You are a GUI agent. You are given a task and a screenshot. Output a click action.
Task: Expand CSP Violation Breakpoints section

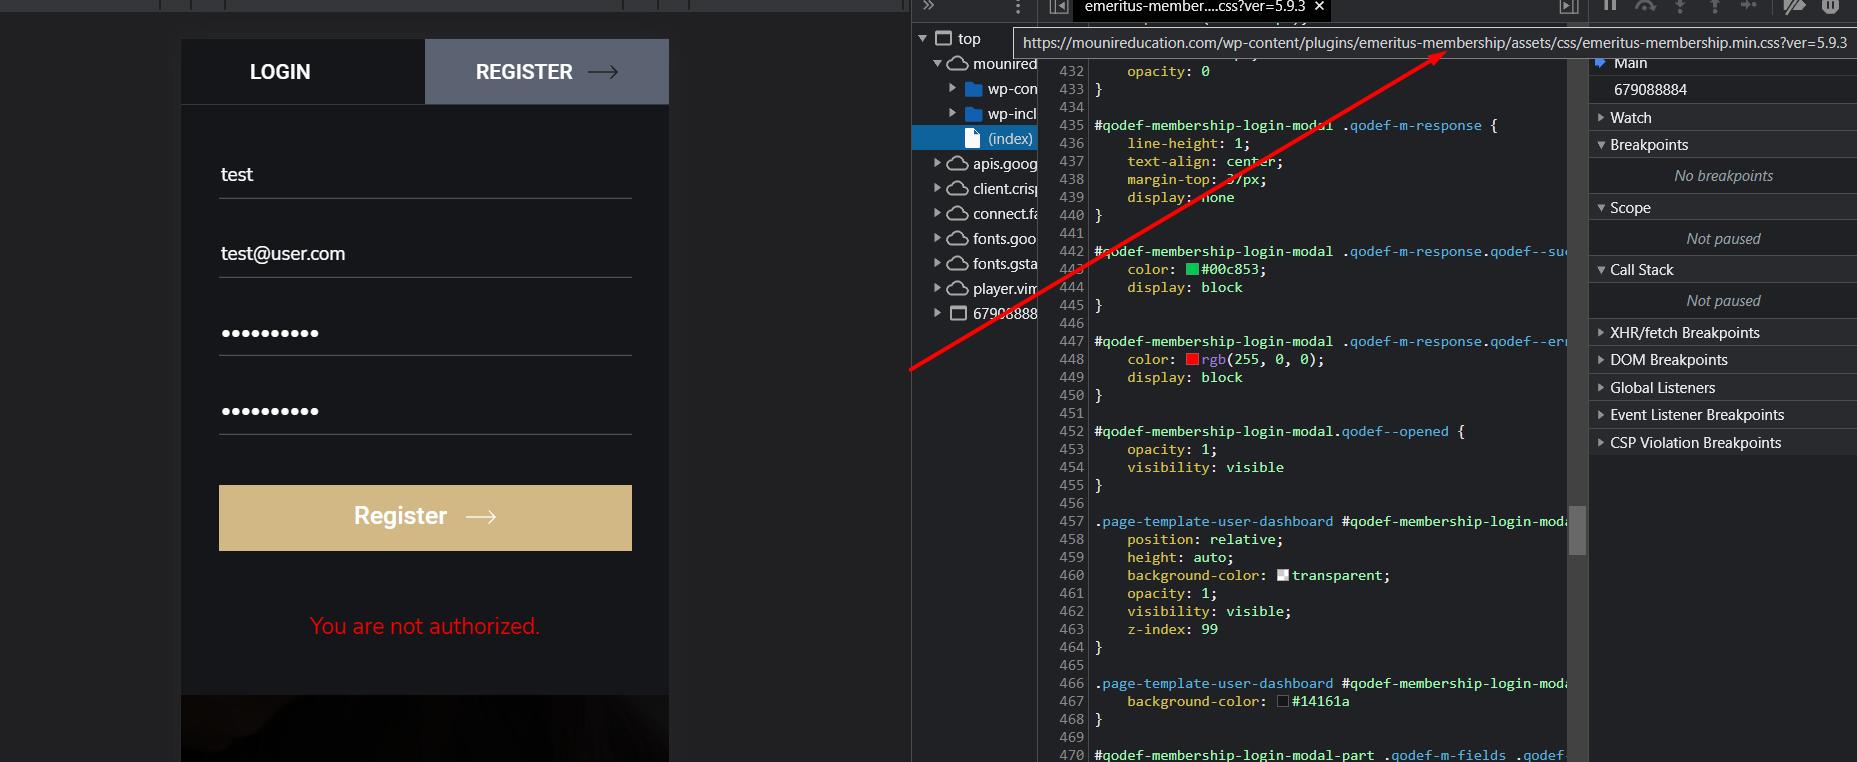coord(1601,443)
